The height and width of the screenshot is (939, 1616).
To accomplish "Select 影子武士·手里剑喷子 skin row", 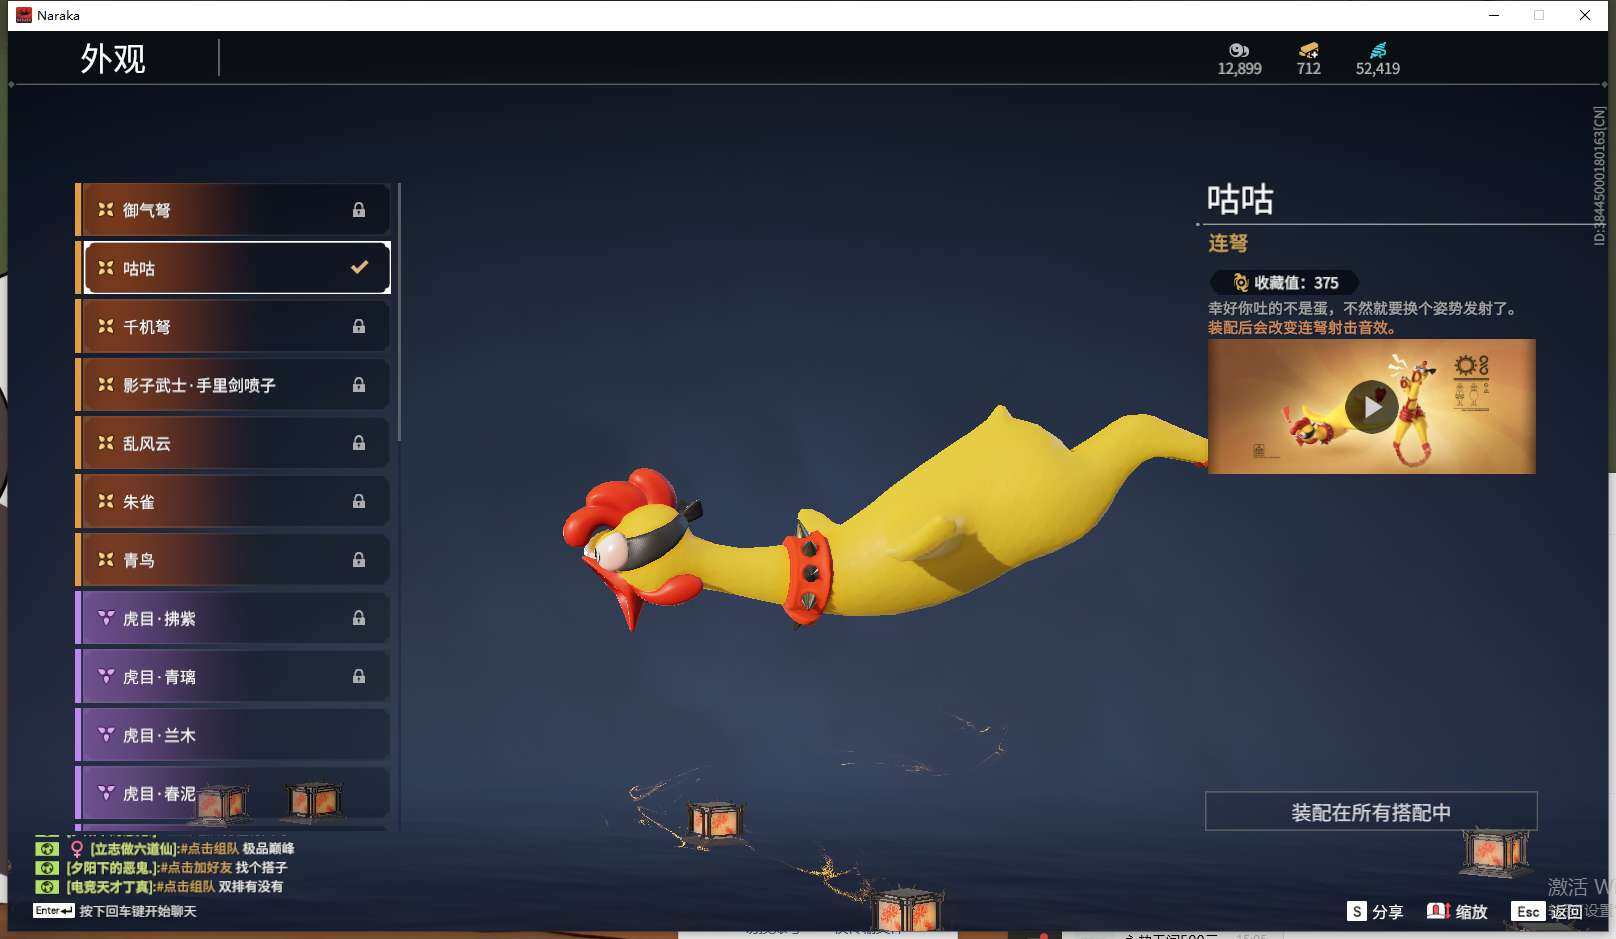I will [233, 385].
